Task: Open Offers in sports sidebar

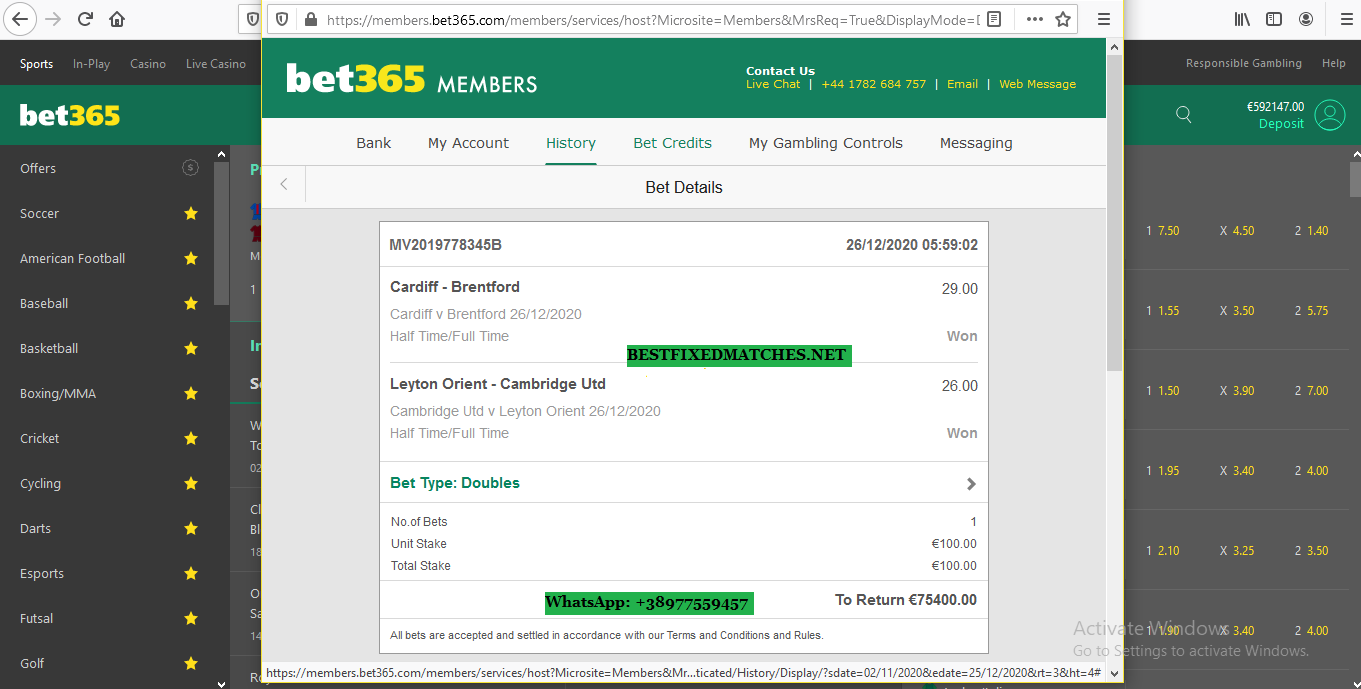Action: pyautogui.click(x=38, y=168)
